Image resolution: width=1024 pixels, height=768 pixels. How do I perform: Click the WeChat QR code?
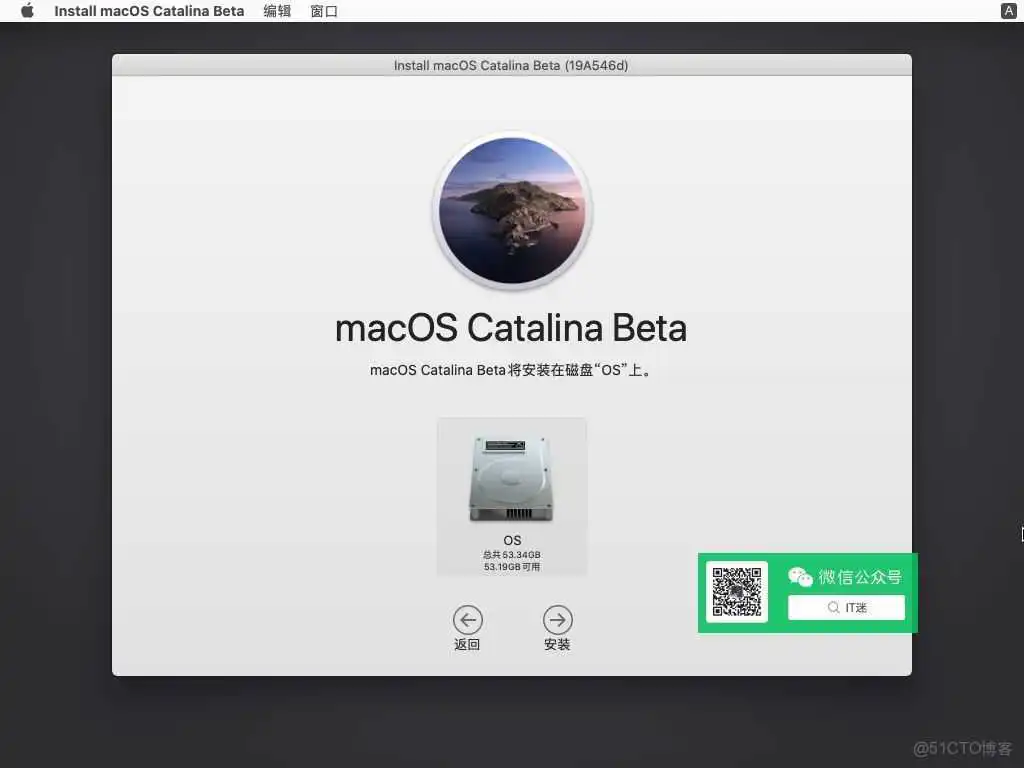click(x=737, y=592)
